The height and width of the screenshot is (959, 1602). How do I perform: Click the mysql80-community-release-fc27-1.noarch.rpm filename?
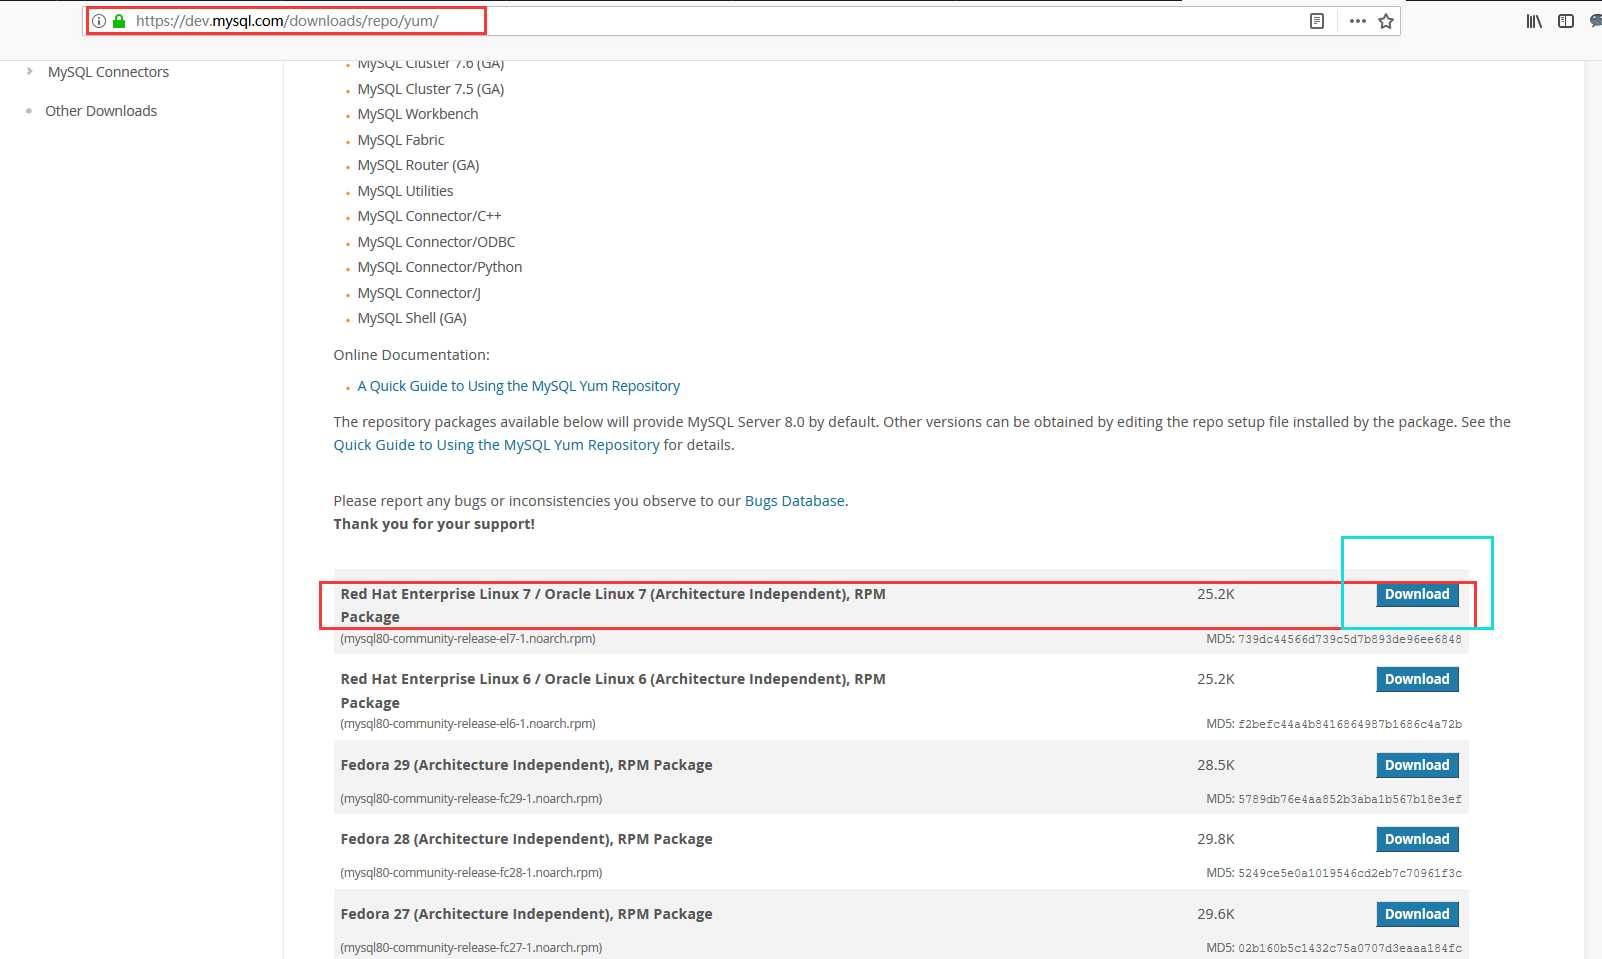pos(471,948)
